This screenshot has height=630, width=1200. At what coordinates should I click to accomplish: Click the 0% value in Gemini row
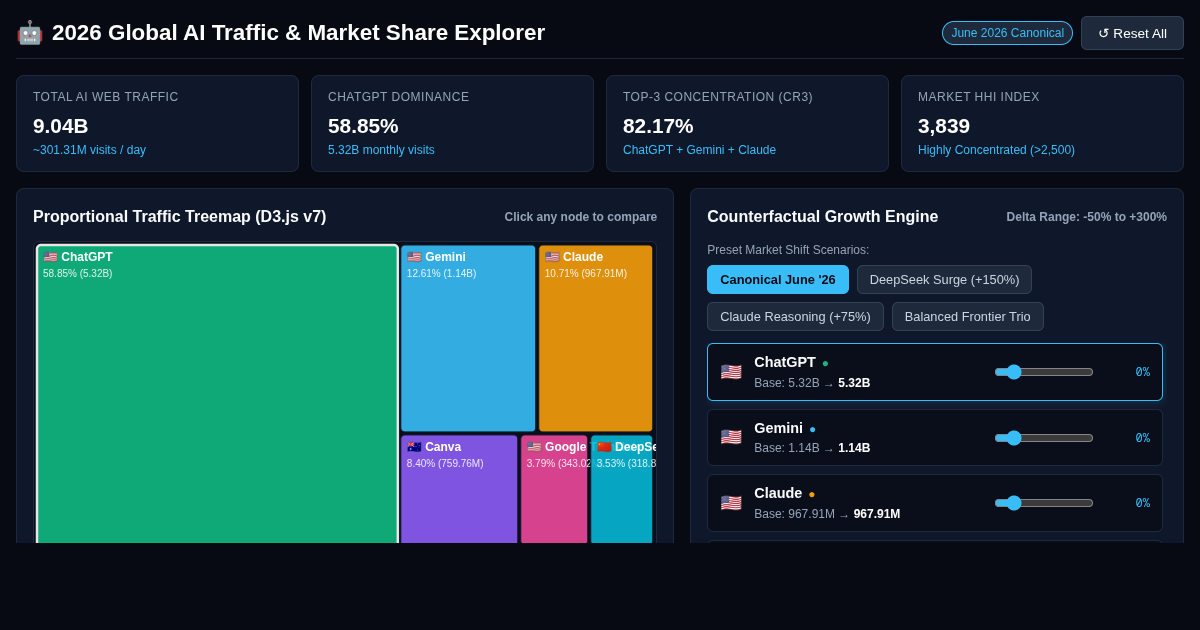[1142, 438]
